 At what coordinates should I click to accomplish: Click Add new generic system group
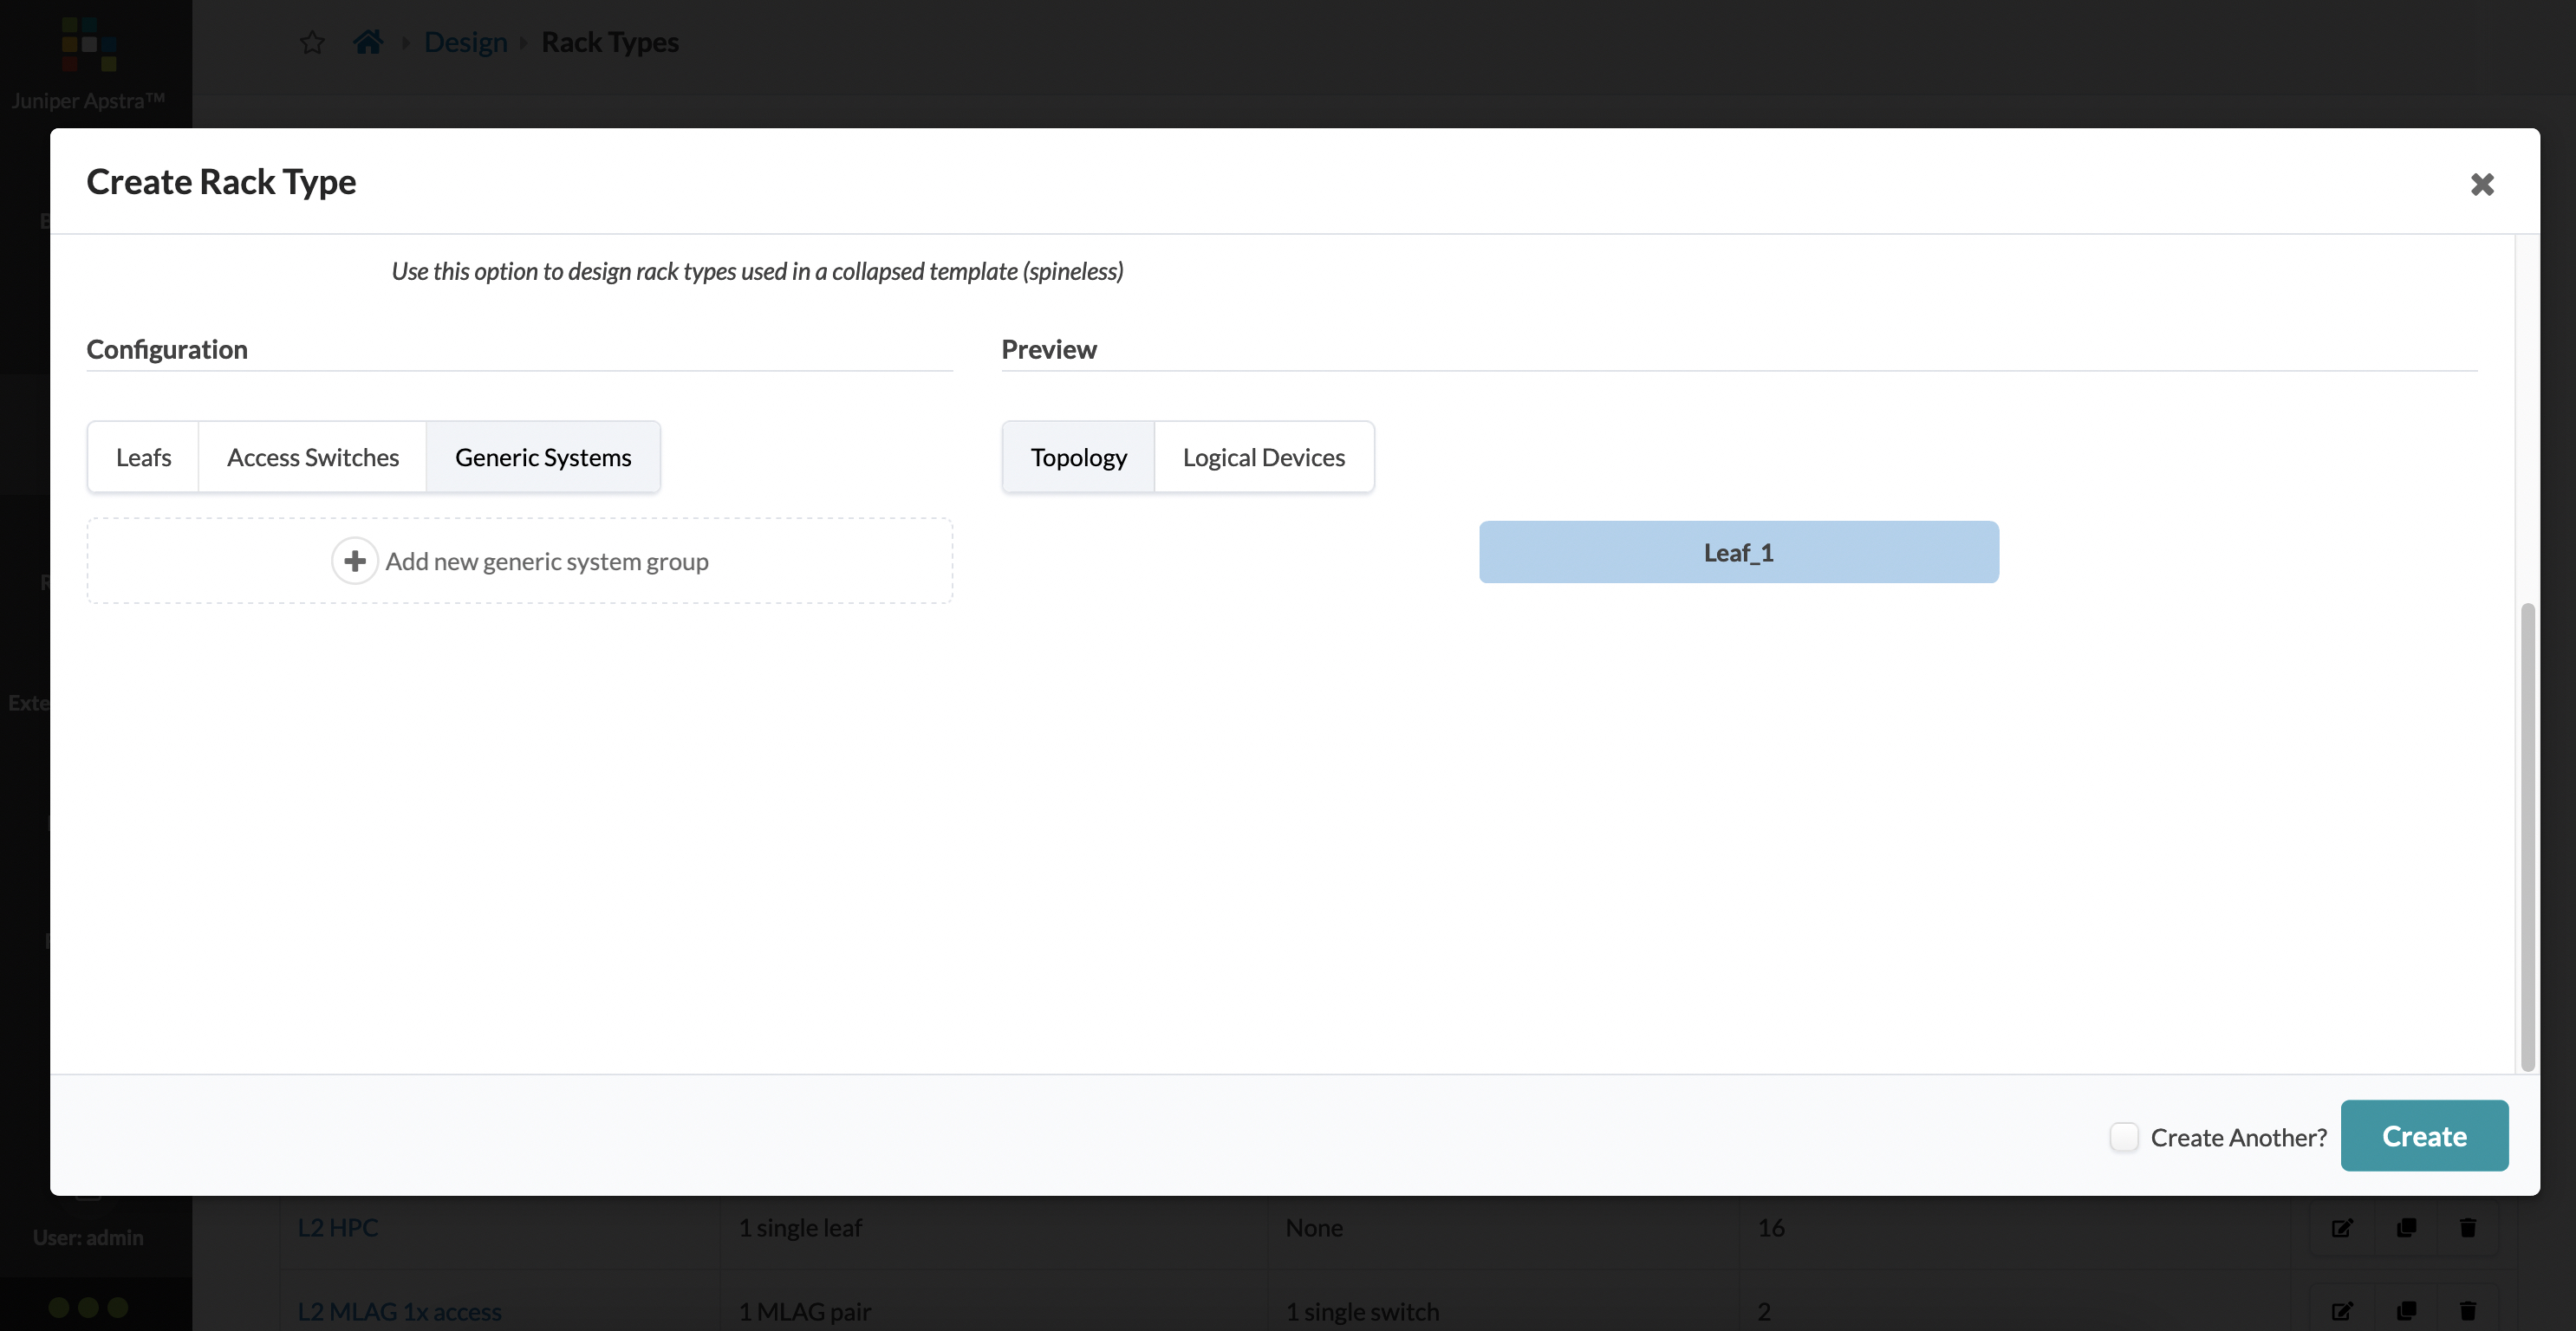519,561
